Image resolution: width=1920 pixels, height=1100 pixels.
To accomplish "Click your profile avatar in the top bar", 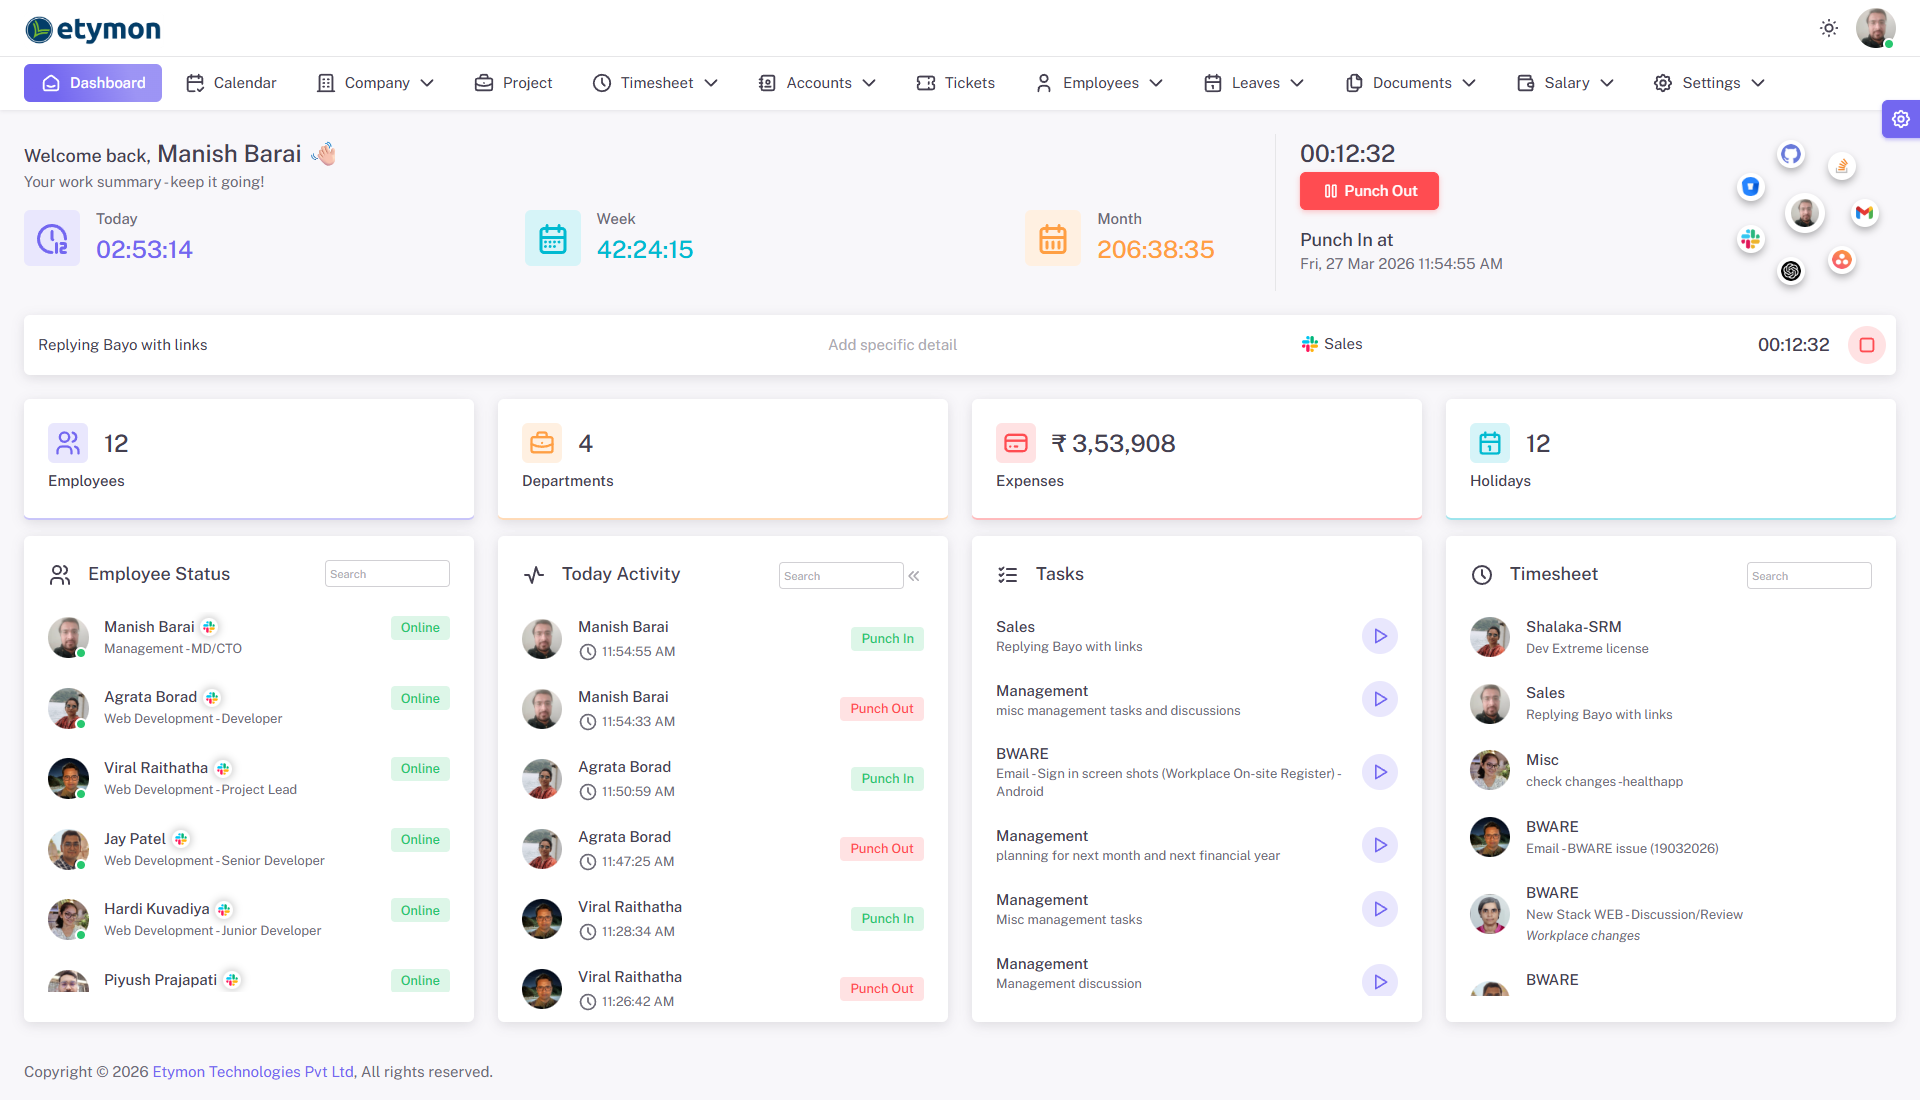I will [x=1876, y=28].
